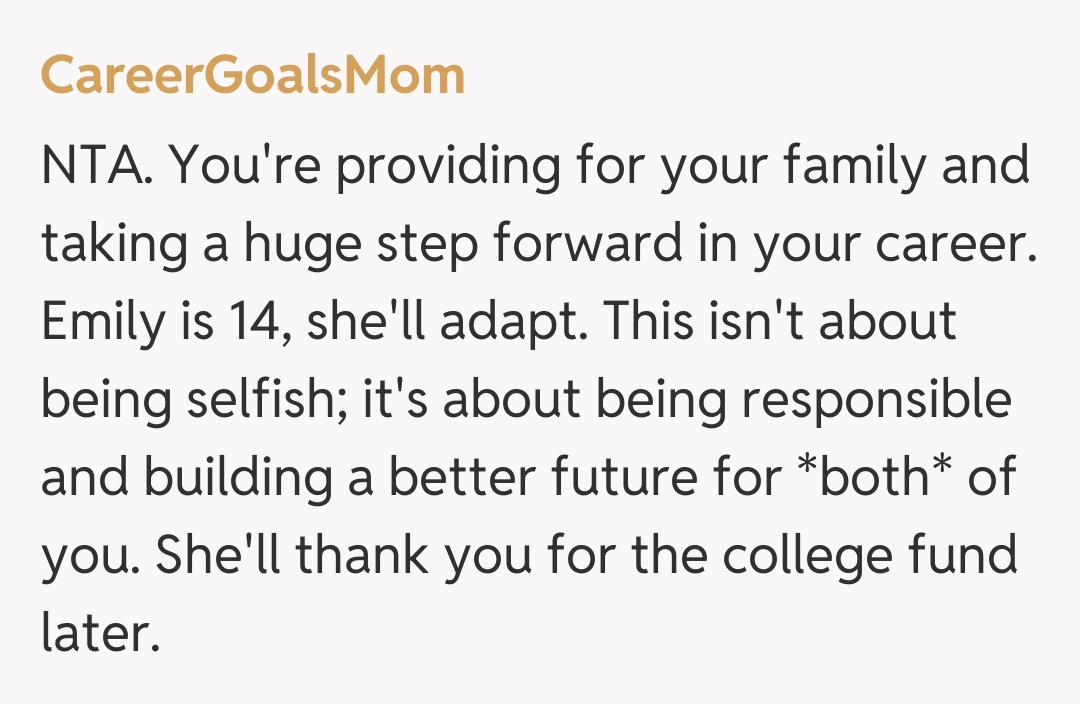1080x704 pixels.
Task: Click the number '14' in the comment
Action: (x=243, y=320)
